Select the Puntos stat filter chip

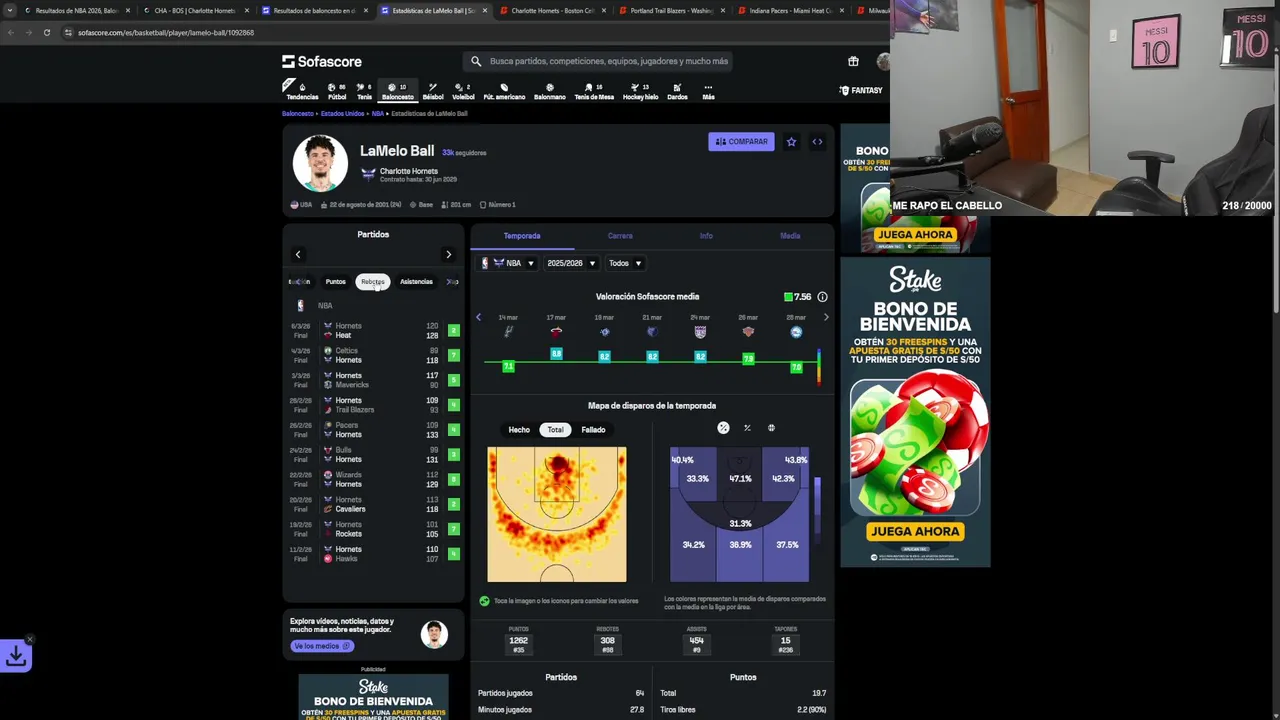click(x=335, y=282)
